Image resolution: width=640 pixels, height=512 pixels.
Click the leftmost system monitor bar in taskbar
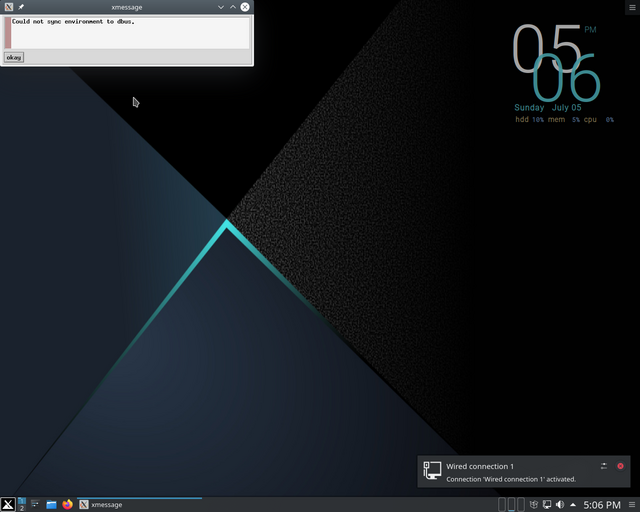(502, 505)
